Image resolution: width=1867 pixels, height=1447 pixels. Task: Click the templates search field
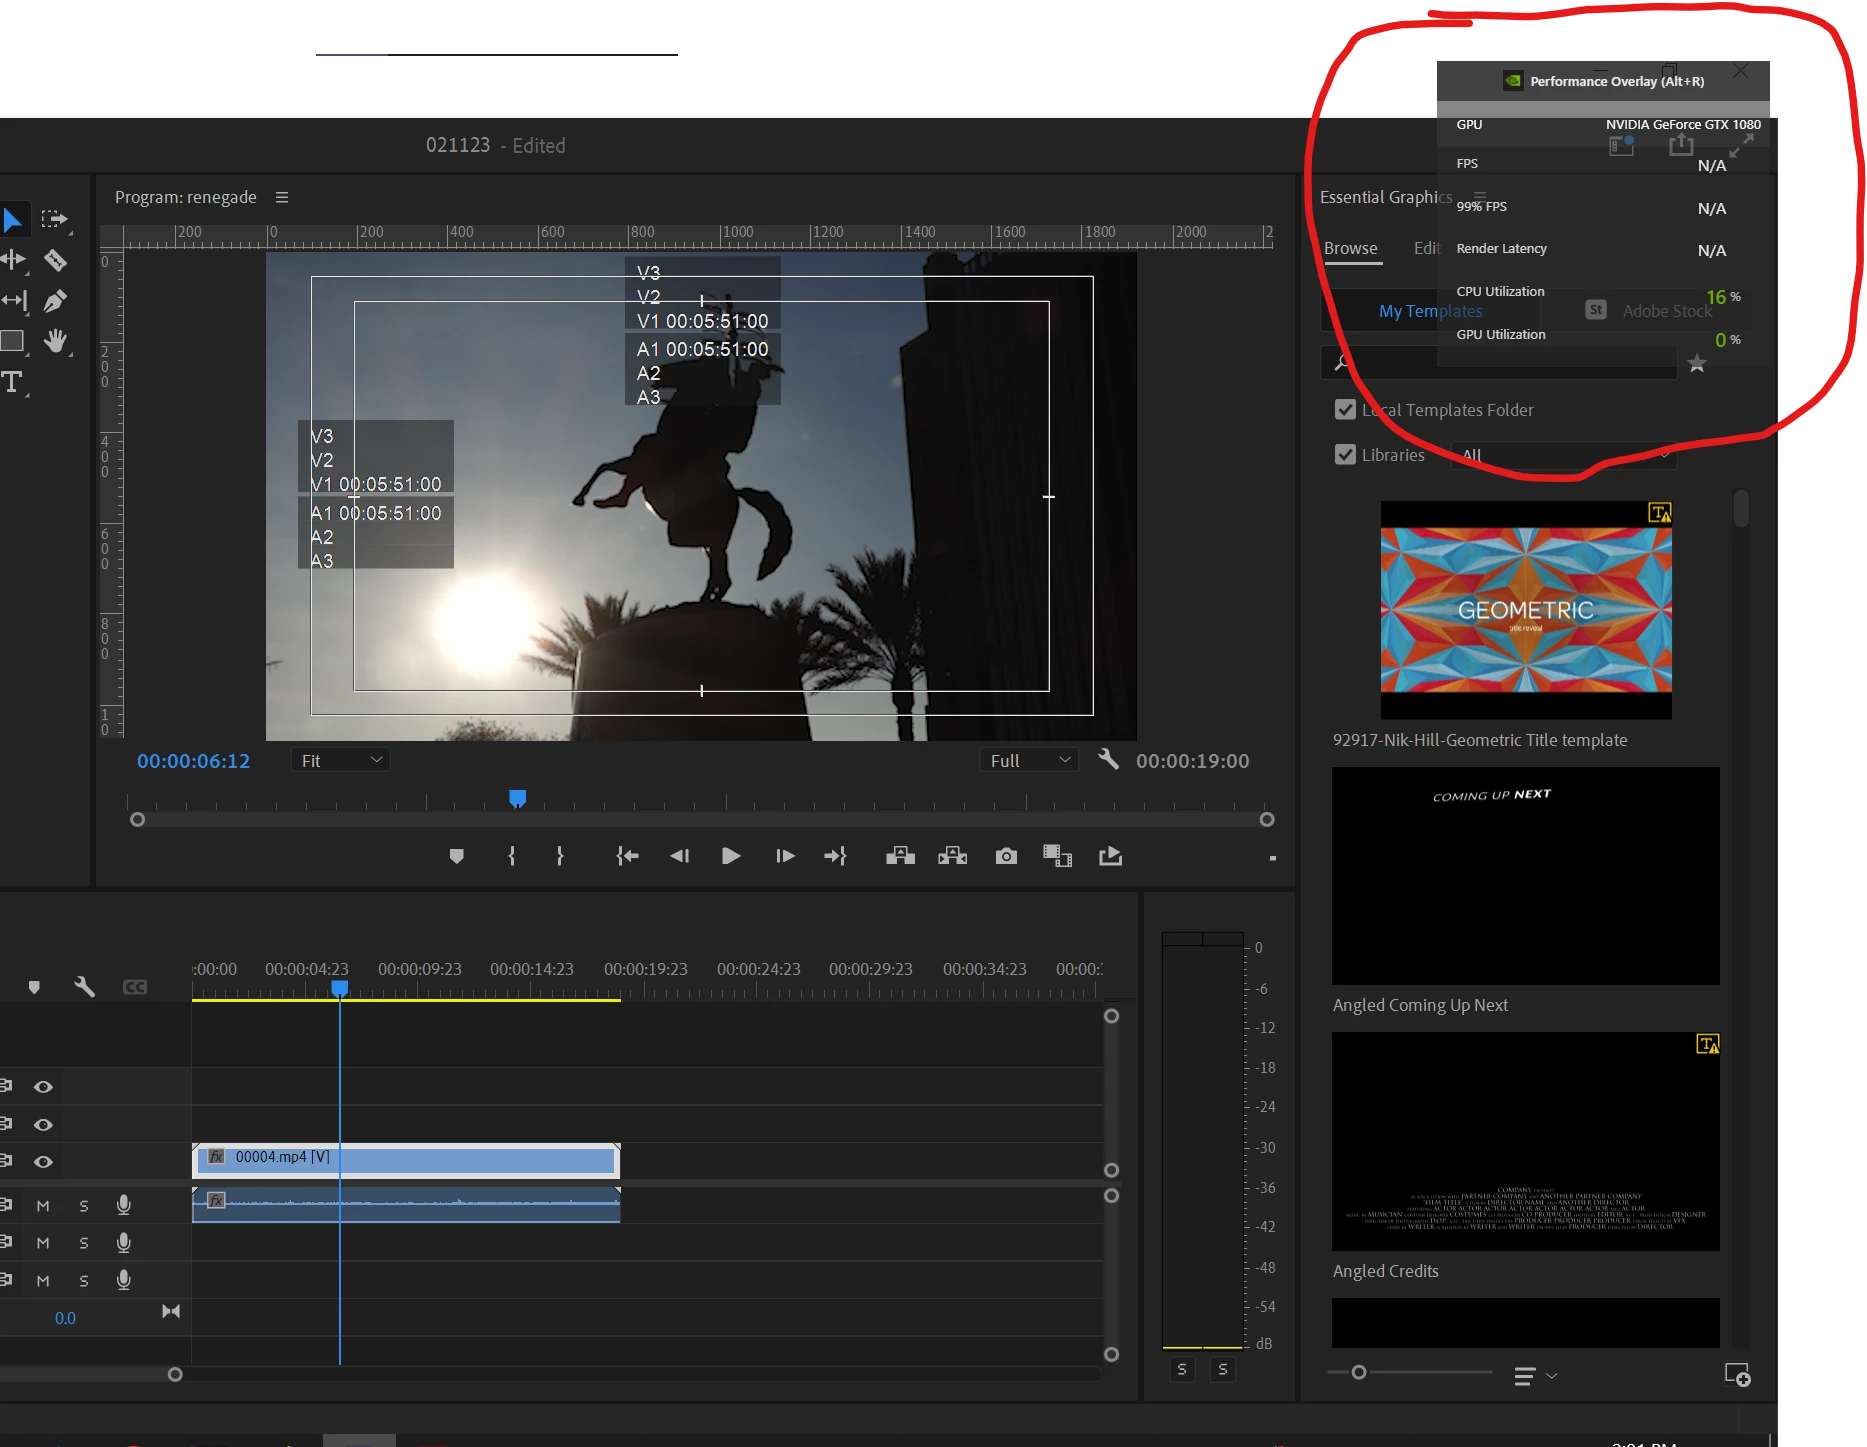1499,362
